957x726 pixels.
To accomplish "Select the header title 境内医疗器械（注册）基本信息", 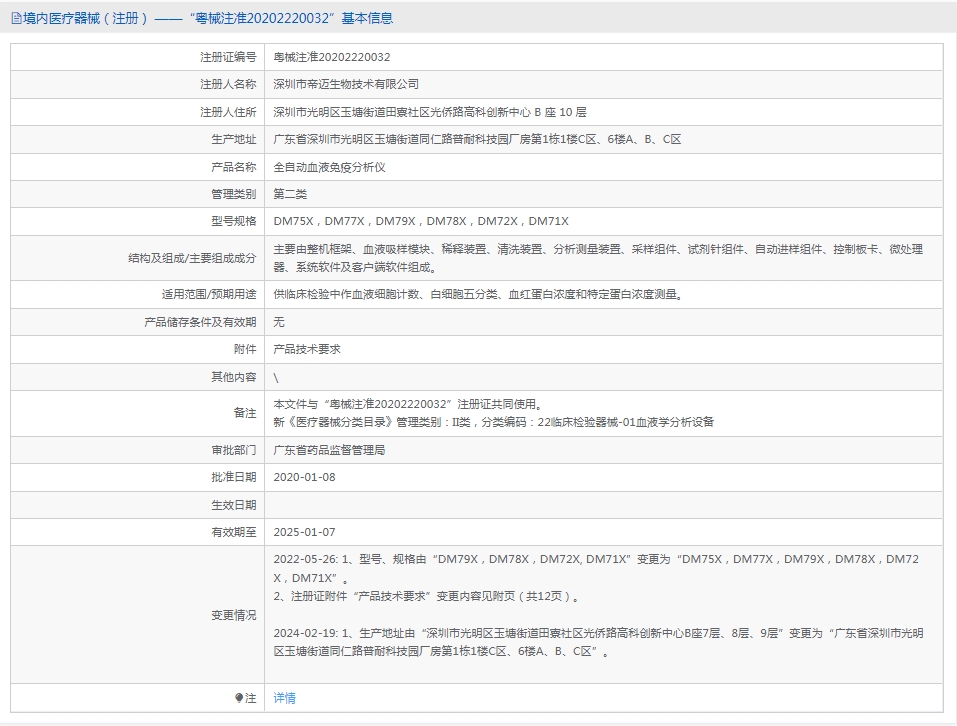I will (208, 18).
